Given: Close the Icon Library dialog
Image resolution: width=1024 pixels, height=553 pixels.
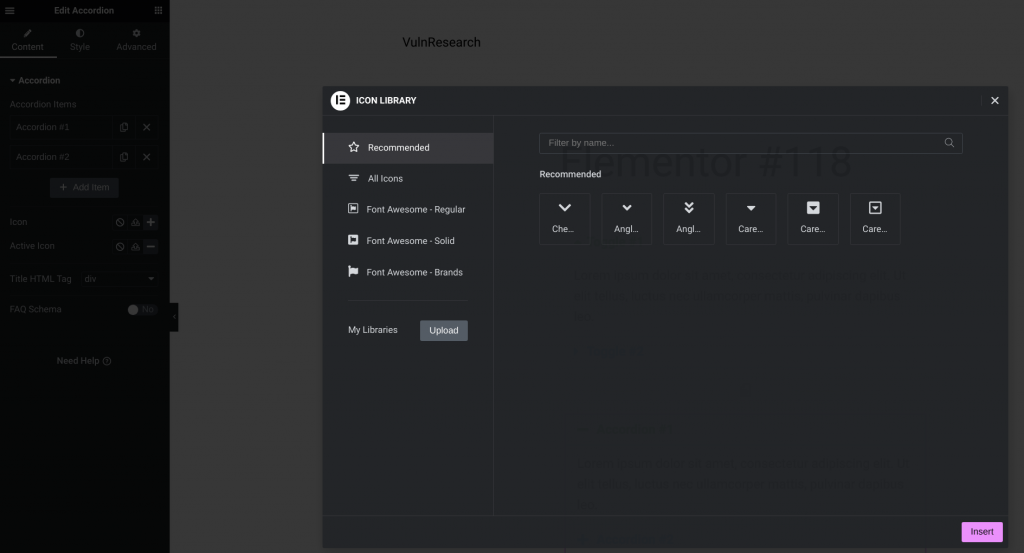Looking at the screenshot, I should coord(995,101).
